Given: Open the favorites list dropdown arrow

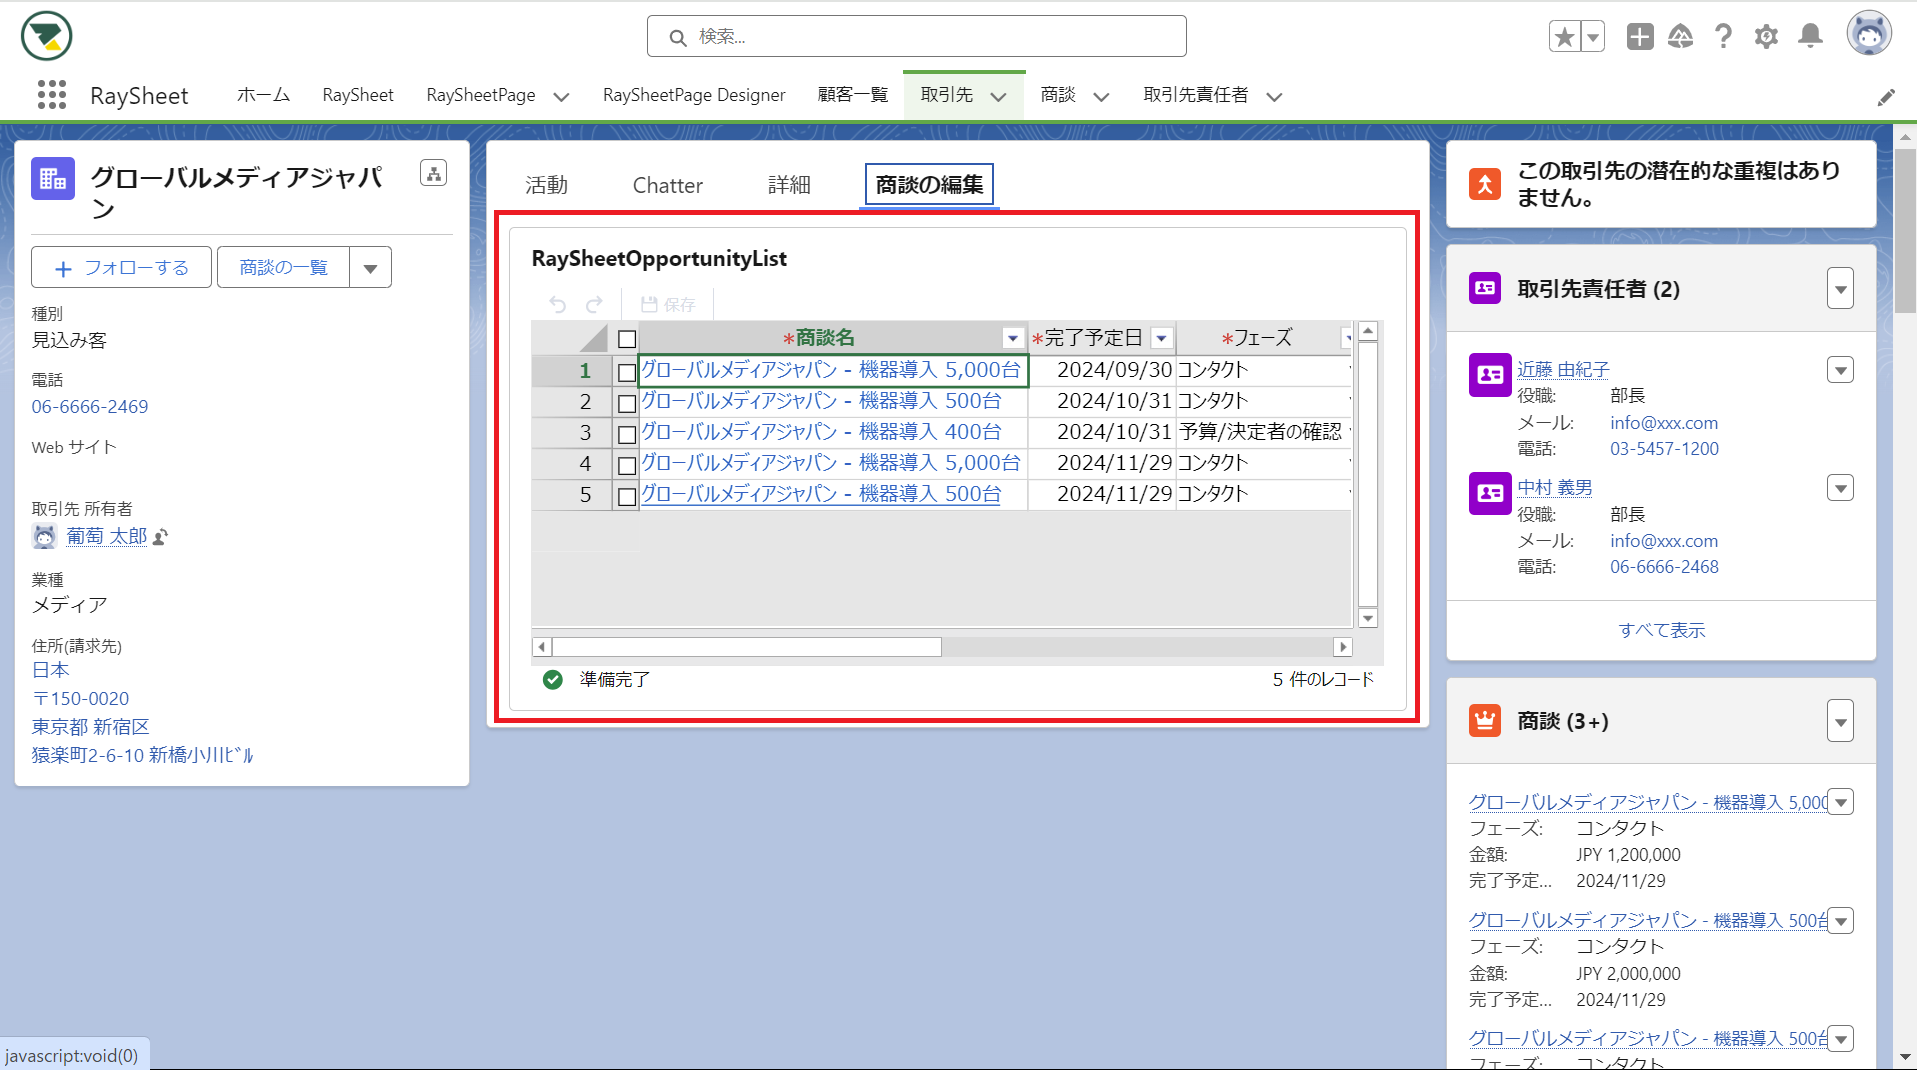Looking at the screenshot, I should [1593, 37].
